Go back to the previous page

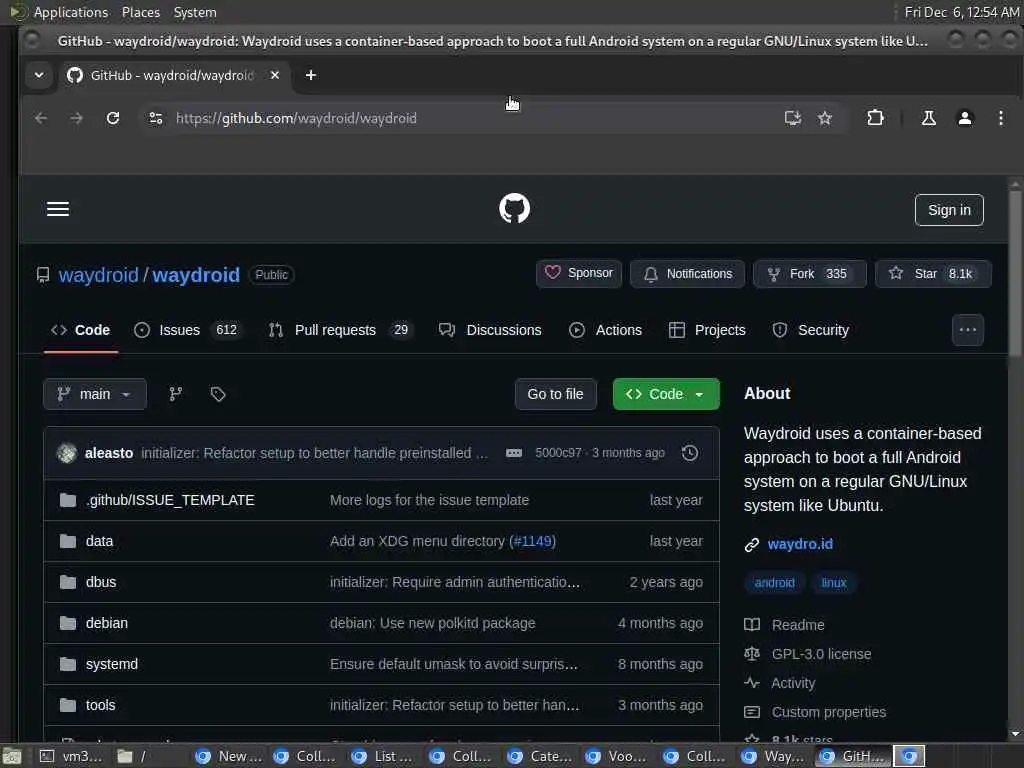click(41, 118)
